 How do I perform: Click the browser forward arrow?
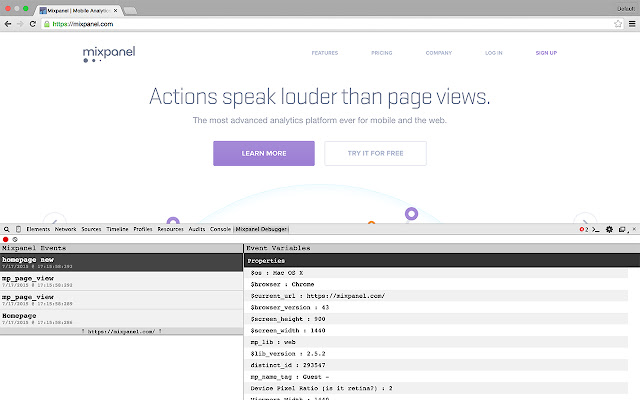(20, 24)
